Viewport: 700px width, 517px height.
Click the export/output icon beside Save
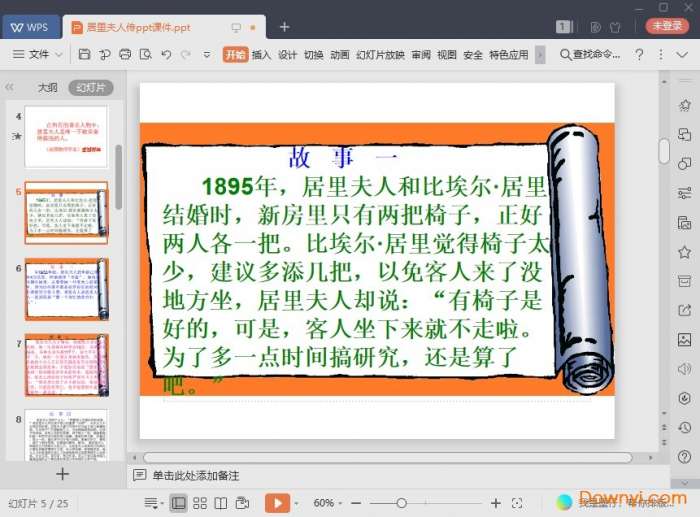[x=104, y=54]
